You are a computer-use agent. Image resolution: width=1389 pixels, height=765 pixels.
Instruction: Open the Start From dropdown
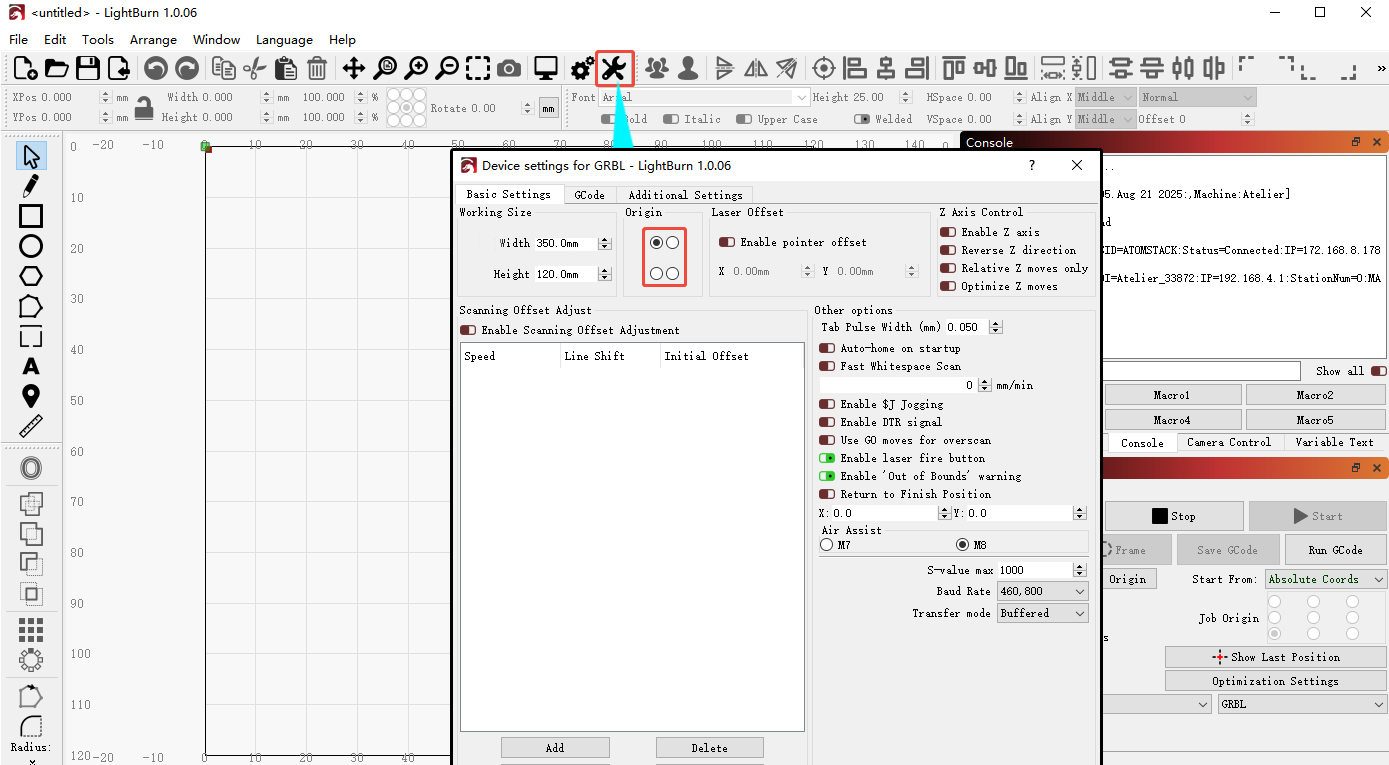tap(1326, 579)
